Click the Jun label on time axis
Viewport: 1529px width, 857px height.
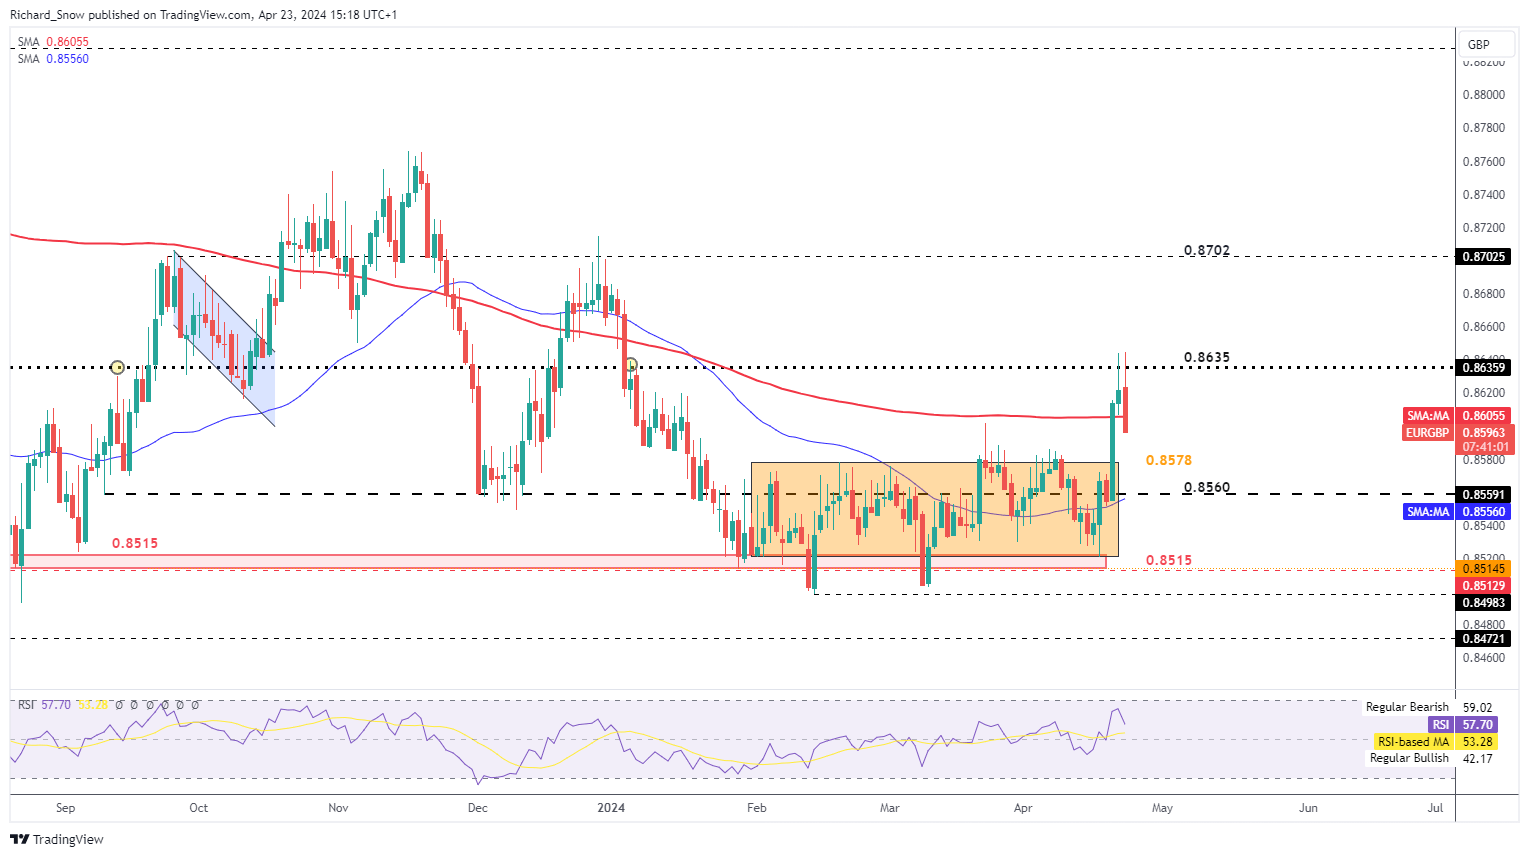(1308, 808)
